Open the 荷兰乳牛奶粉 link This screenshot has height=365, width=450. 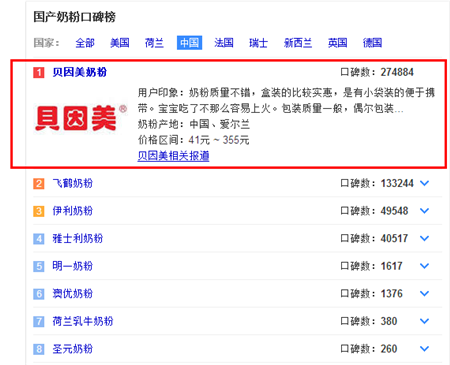(83, 321)
